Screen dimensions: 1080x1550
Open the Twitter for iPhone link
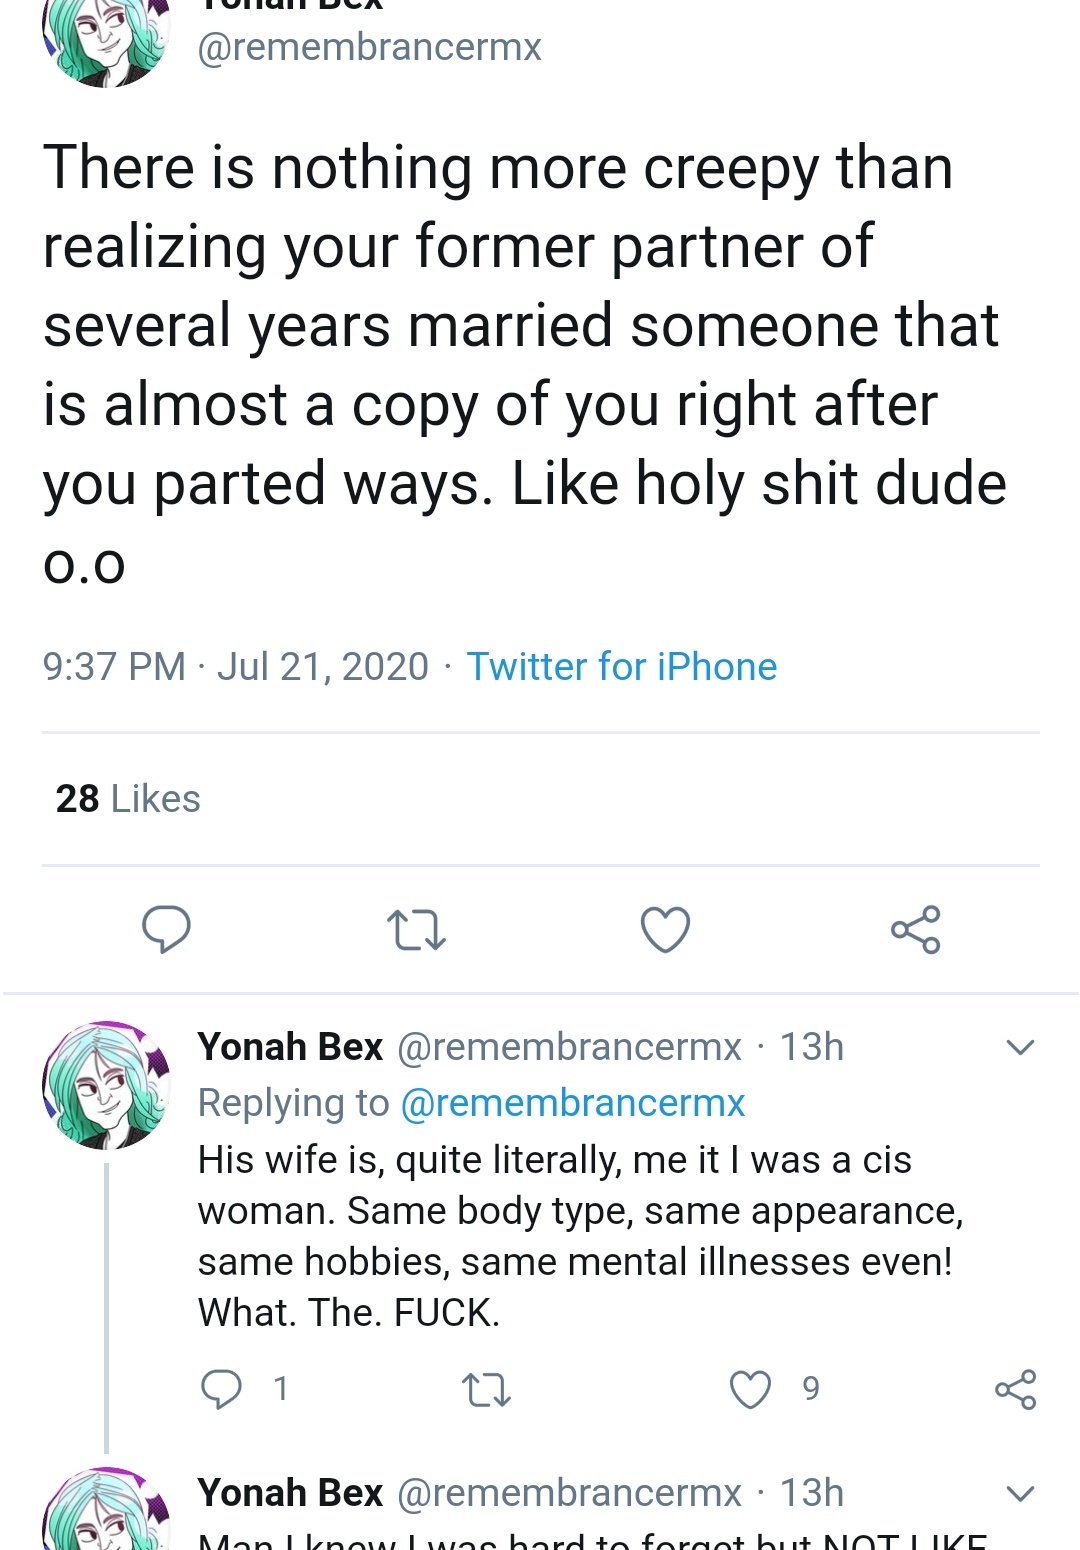pyautogui.click(x=622, y=667)
